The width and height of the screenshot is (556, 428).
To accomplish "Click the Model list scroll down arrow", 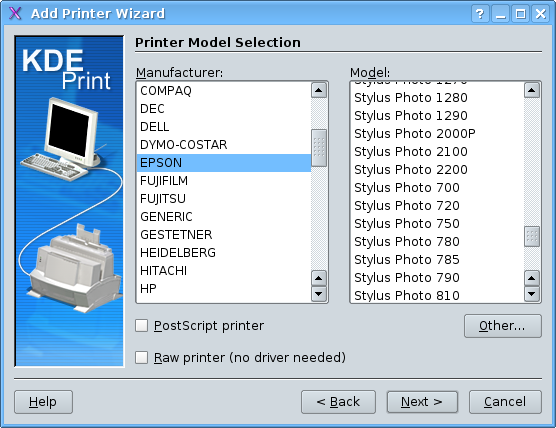I will 532,294.
